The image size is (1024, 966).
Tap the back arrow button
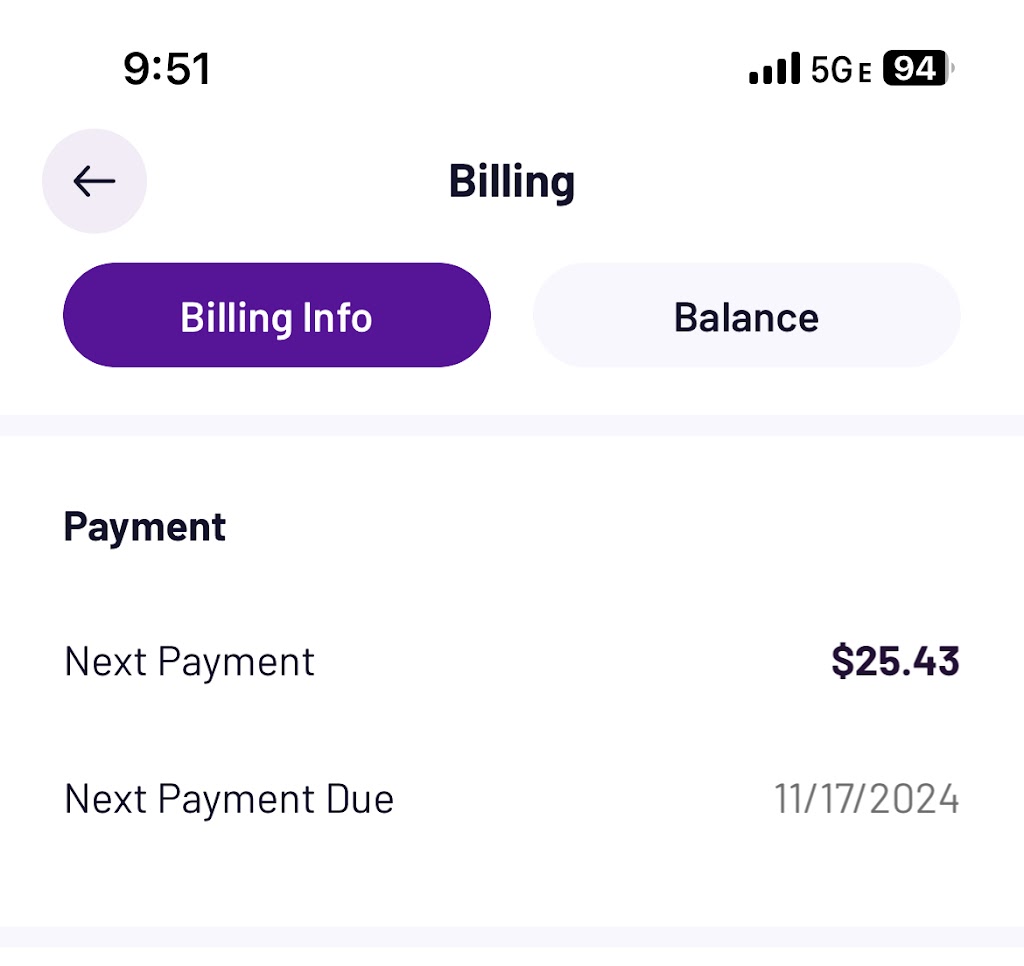point(94,181)
